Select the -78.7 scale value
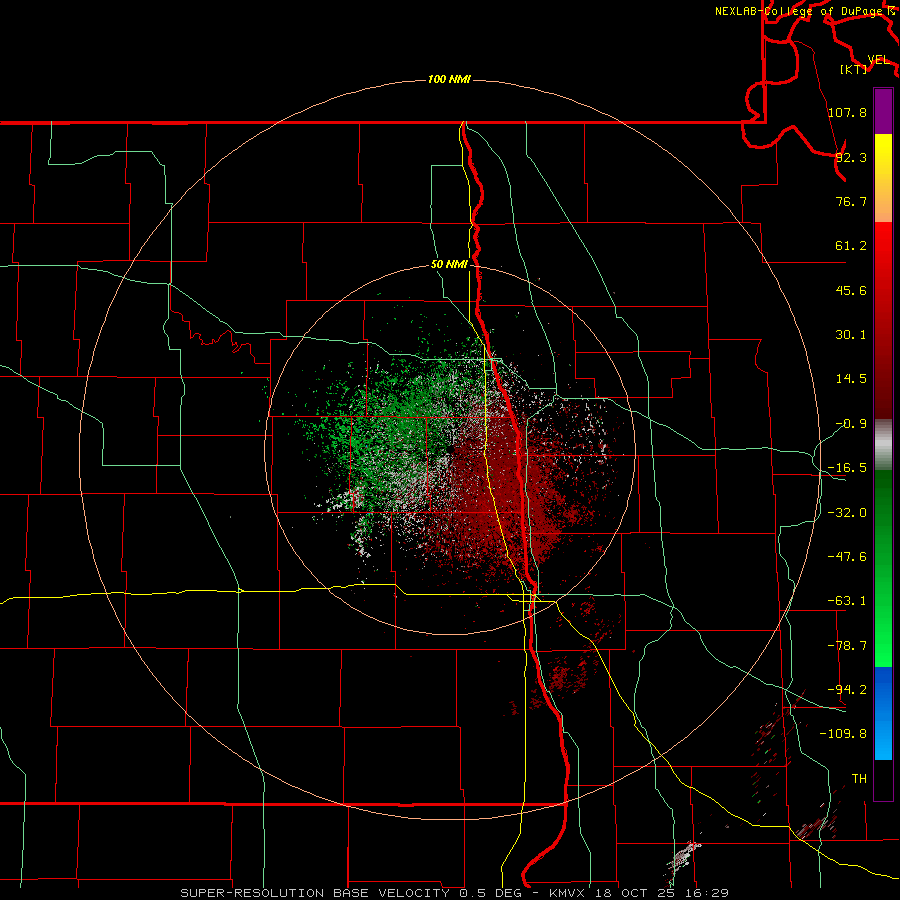Screen dimensions: 900x900 click(847, 646)
